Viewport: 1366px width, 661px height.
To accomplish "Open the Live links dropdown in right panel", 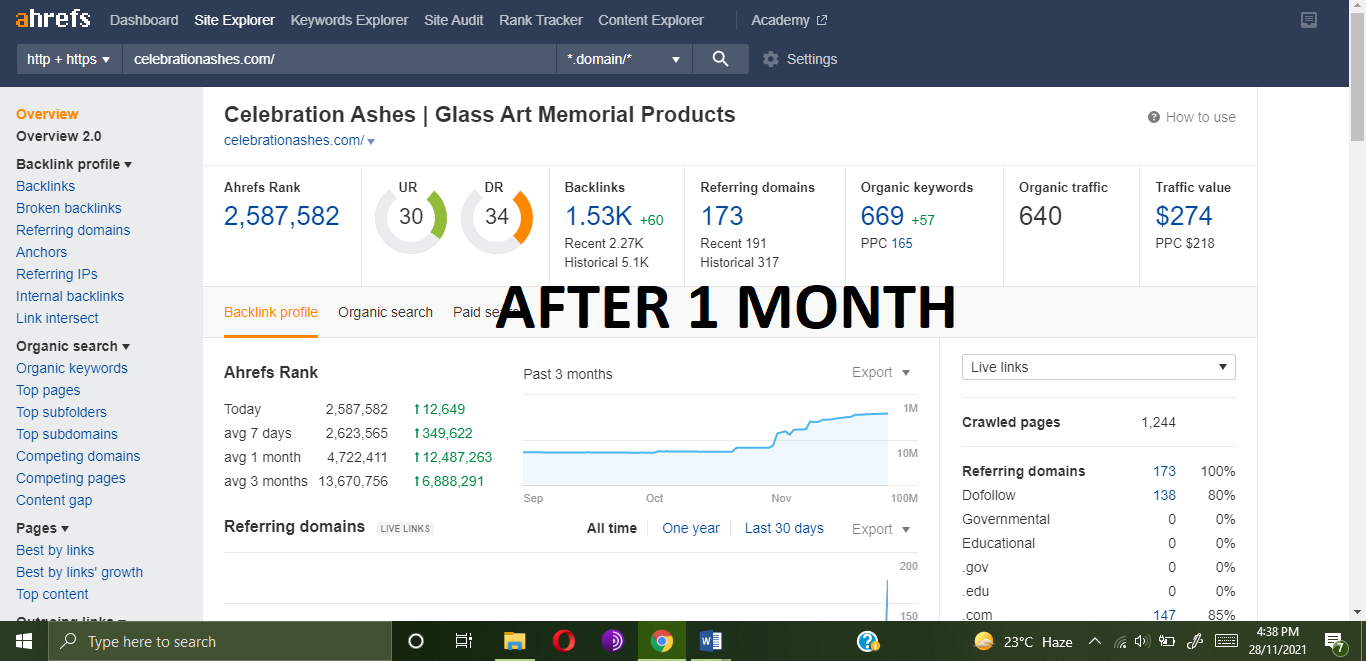I will click(x=1097, y=367).
